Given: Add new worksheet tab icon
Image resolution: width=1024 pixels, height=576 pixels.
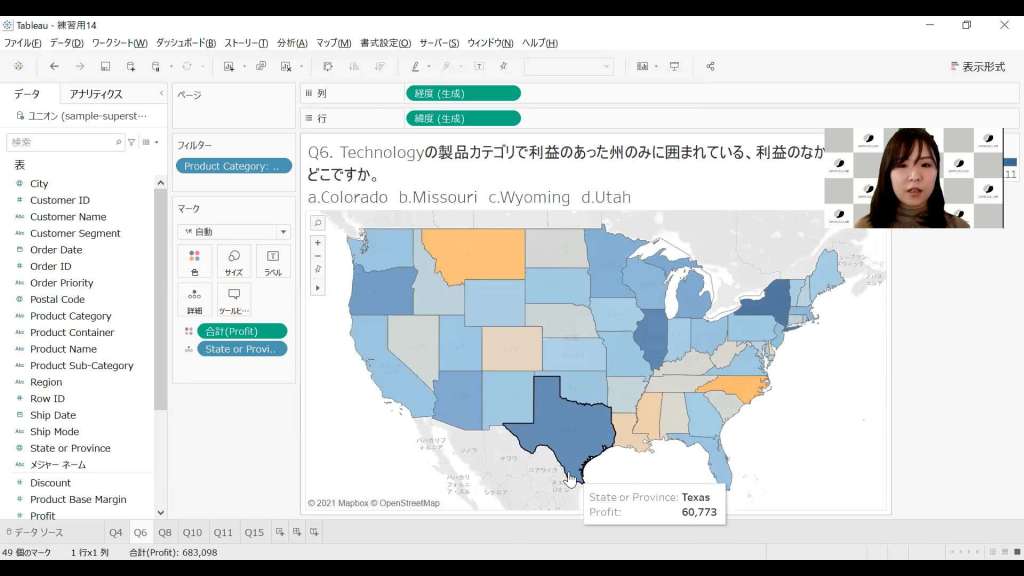Looking at the screenshot, I should tap(280, 532).
